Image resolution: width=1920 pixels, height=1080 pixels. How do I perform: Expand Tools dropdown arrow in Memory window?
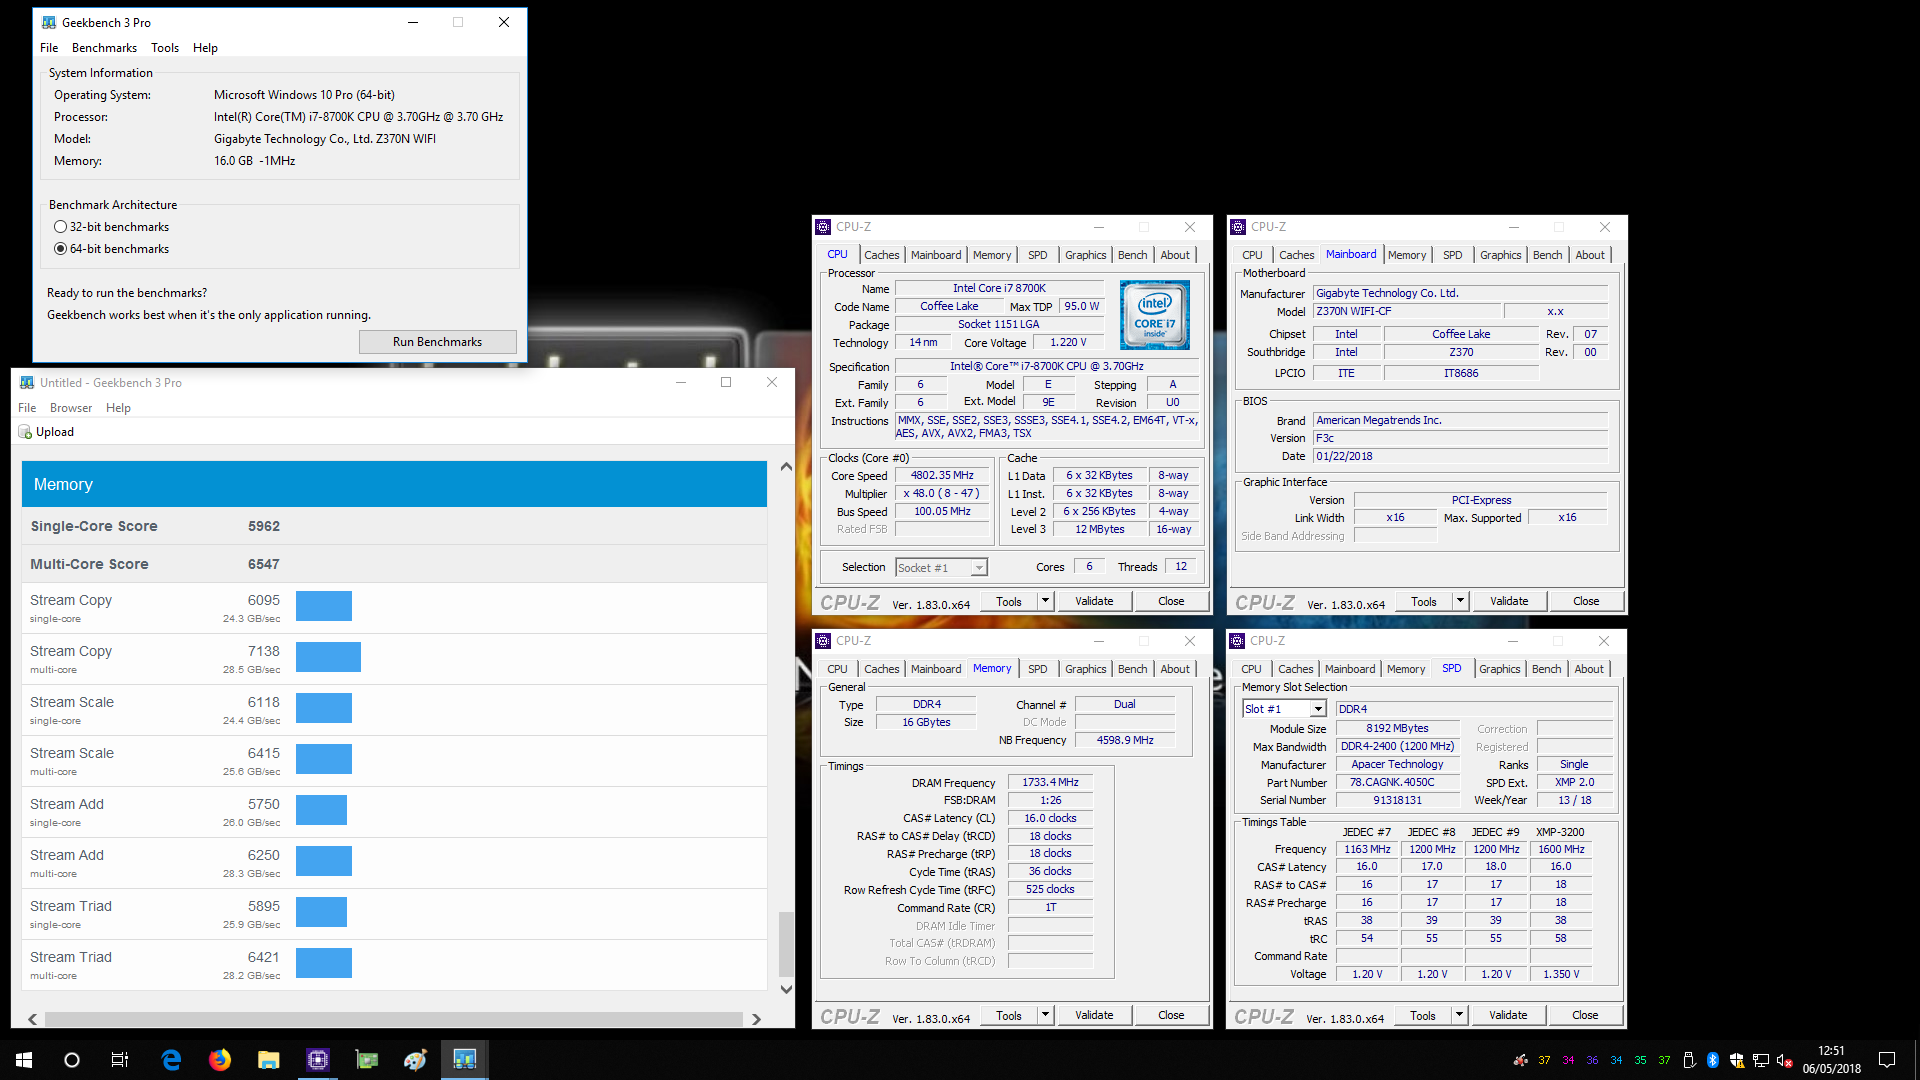[x=1045, y=1015]
